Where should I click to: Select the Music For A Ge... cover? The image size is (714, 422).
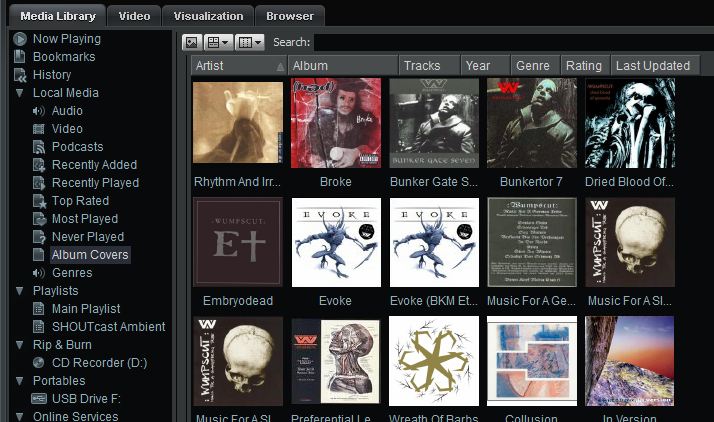click(532, 242)
